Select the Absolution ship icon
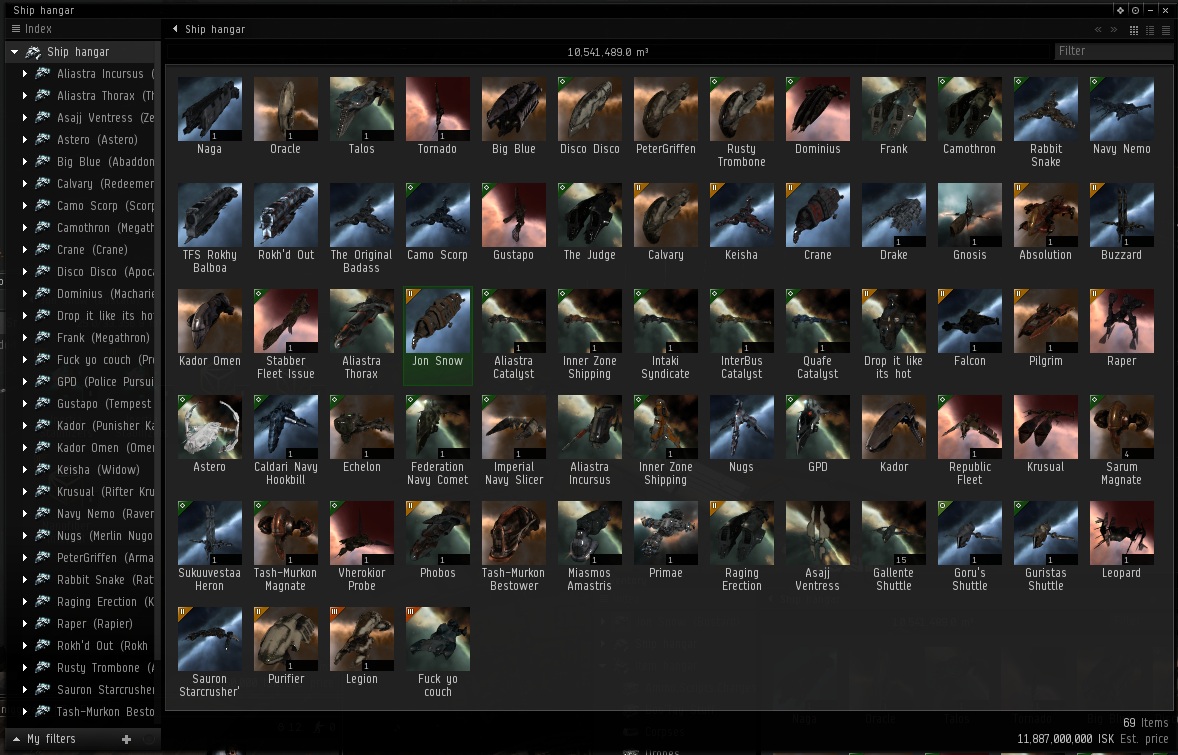 click(x=1046, y=215)
